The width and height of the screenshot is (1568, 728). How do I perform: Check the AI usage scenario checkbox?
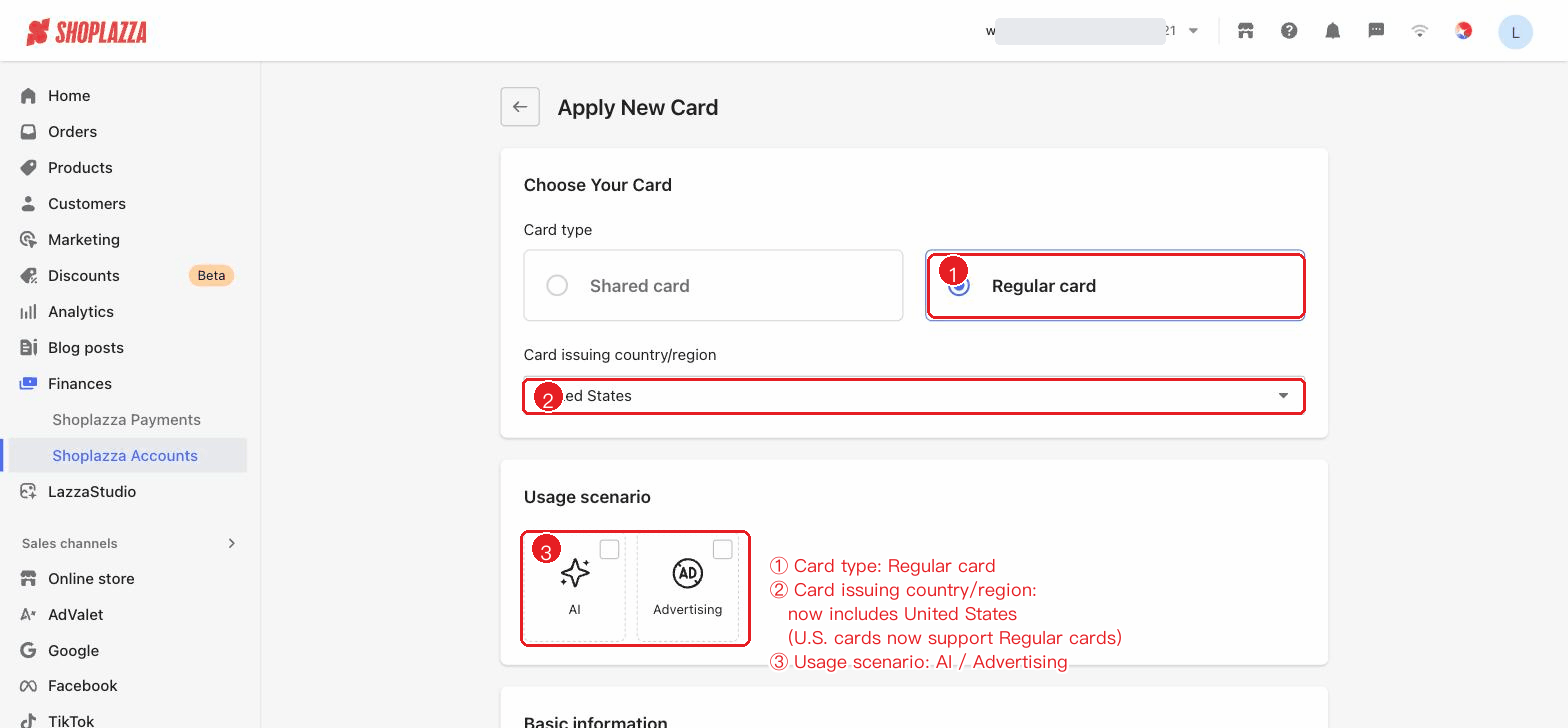pos(609,549)
